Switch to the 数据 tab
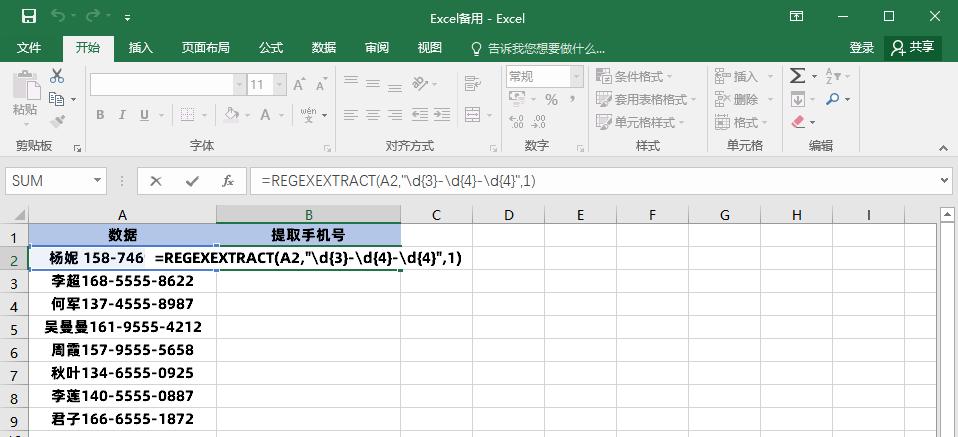The height and width of the screenshot is (437, 958). [324, 48]
